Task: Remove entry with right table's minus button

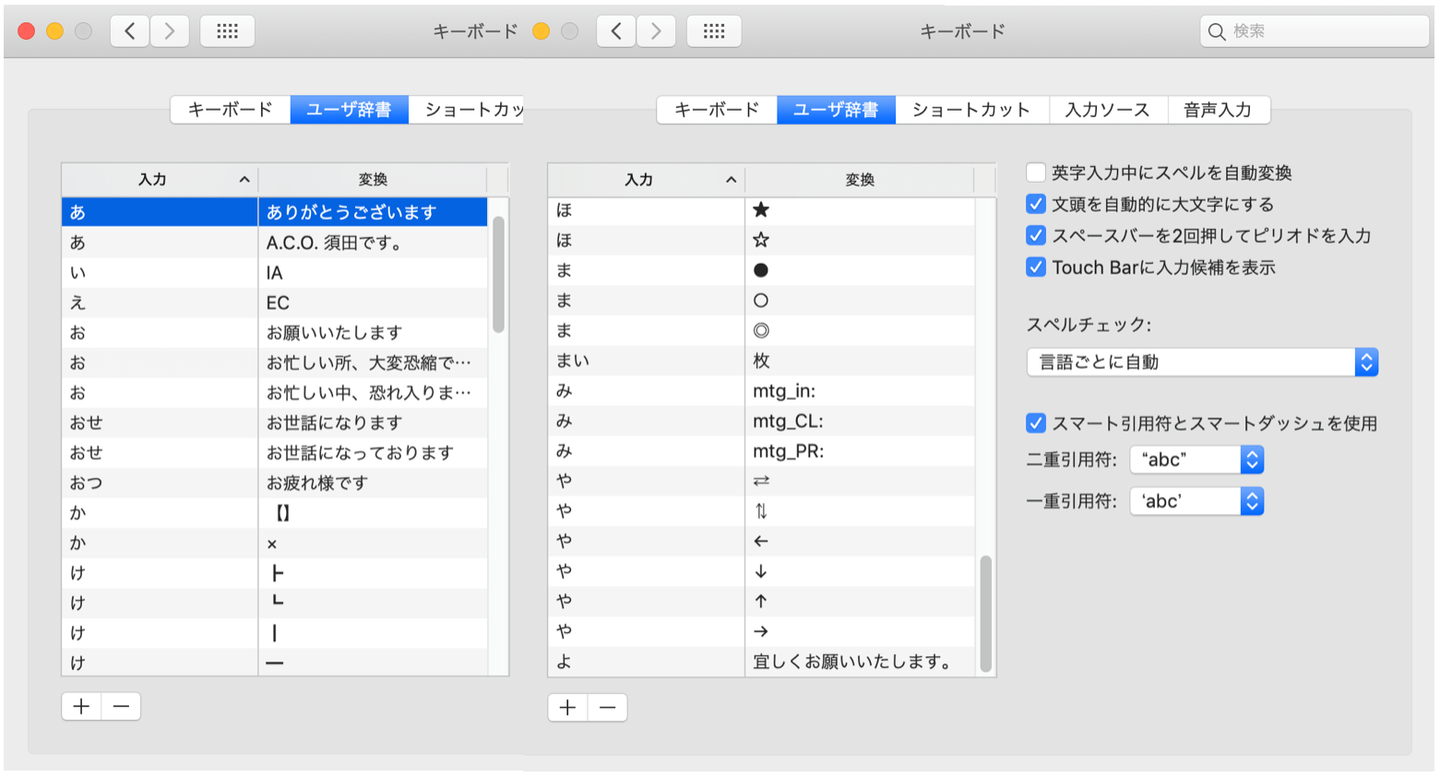Action: pos(607,707)
